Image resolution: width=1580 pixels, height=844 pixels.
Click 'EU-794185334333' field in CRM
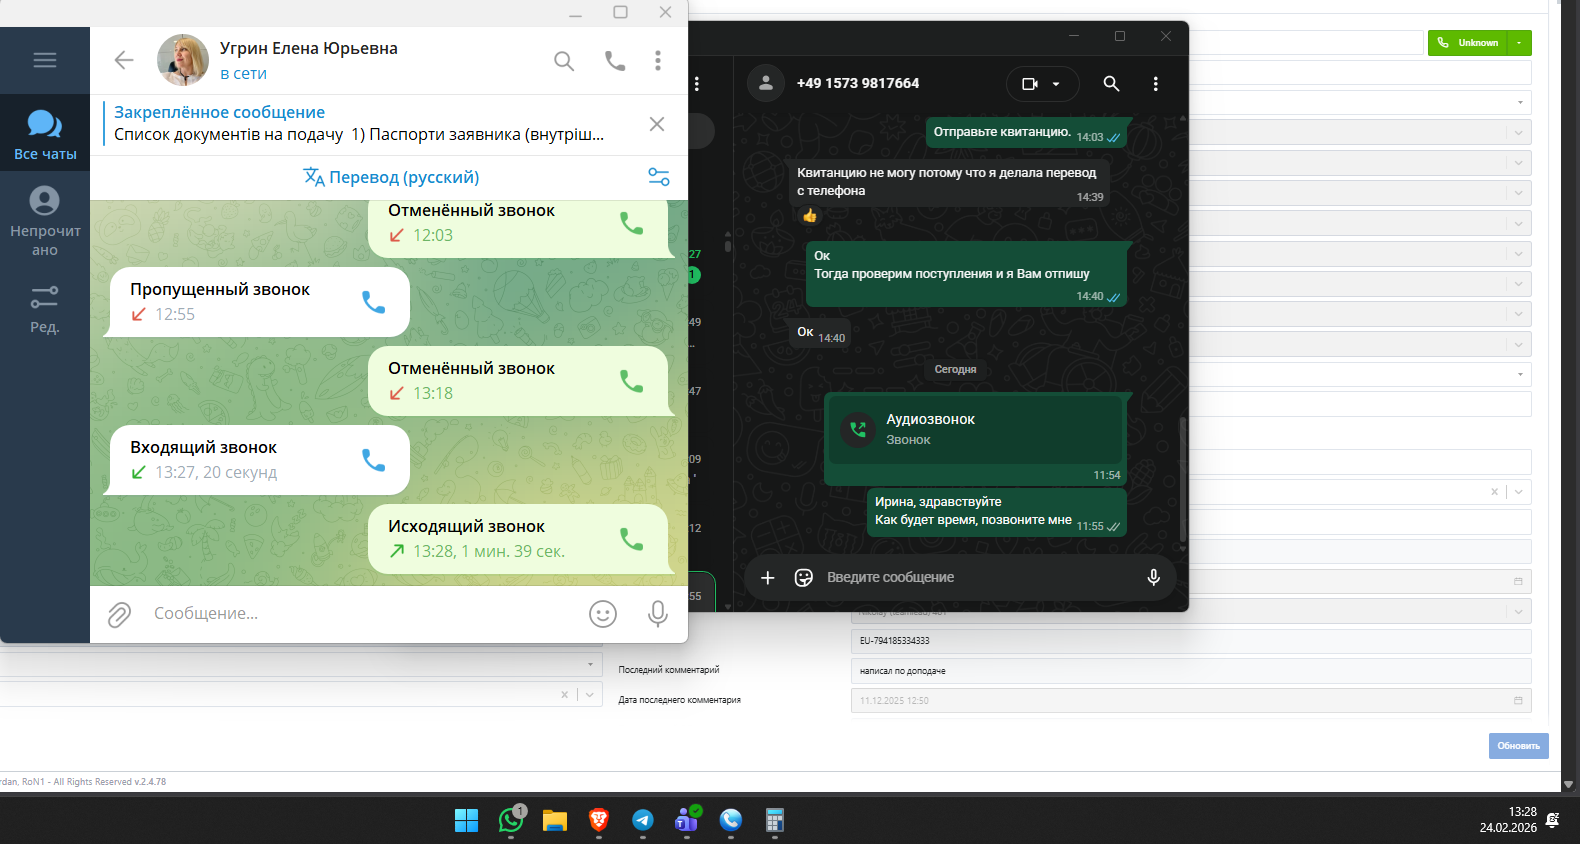coord(1191,641)
